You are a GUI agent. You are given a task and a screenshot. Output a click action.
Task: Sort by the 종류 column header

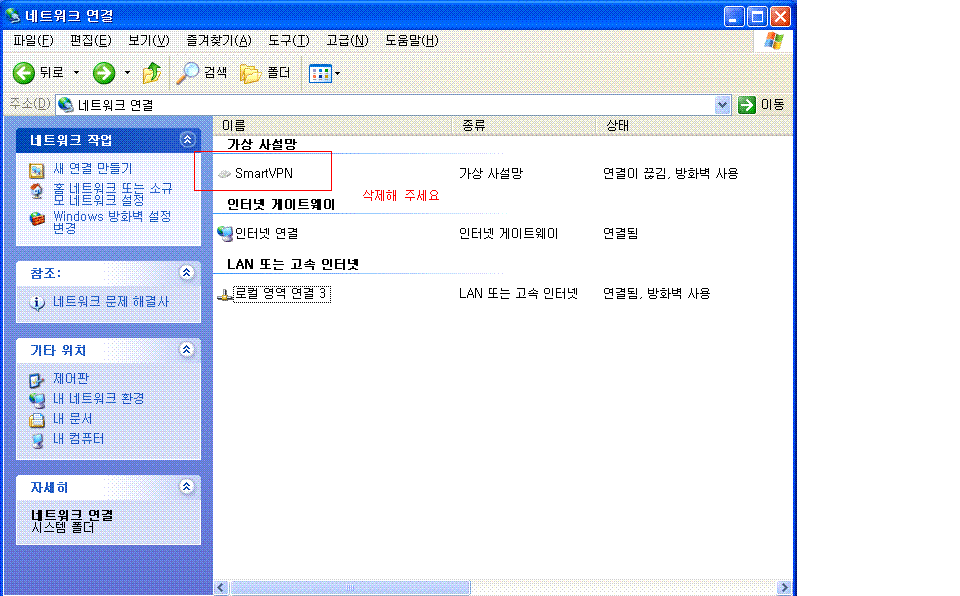524,126
